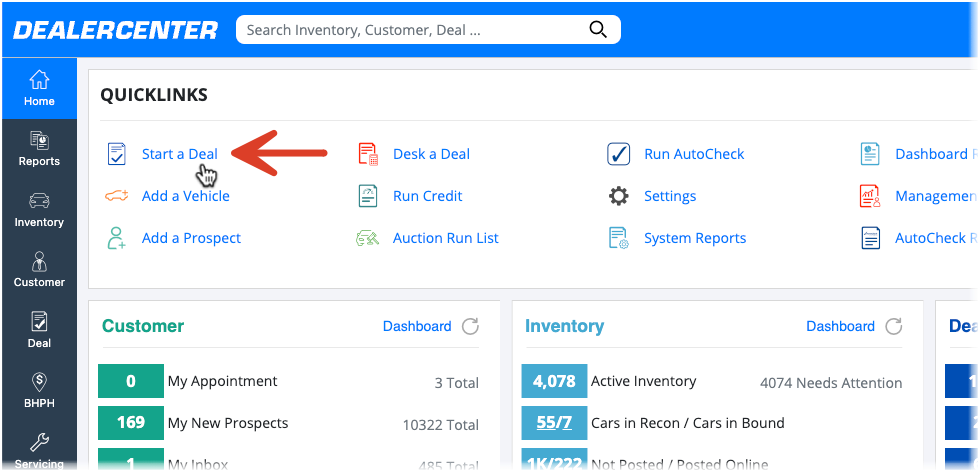The height and width of the screenshot is (472, 980).
Task: Click the My New Prospects 169 tile
Action: [131, 423]
